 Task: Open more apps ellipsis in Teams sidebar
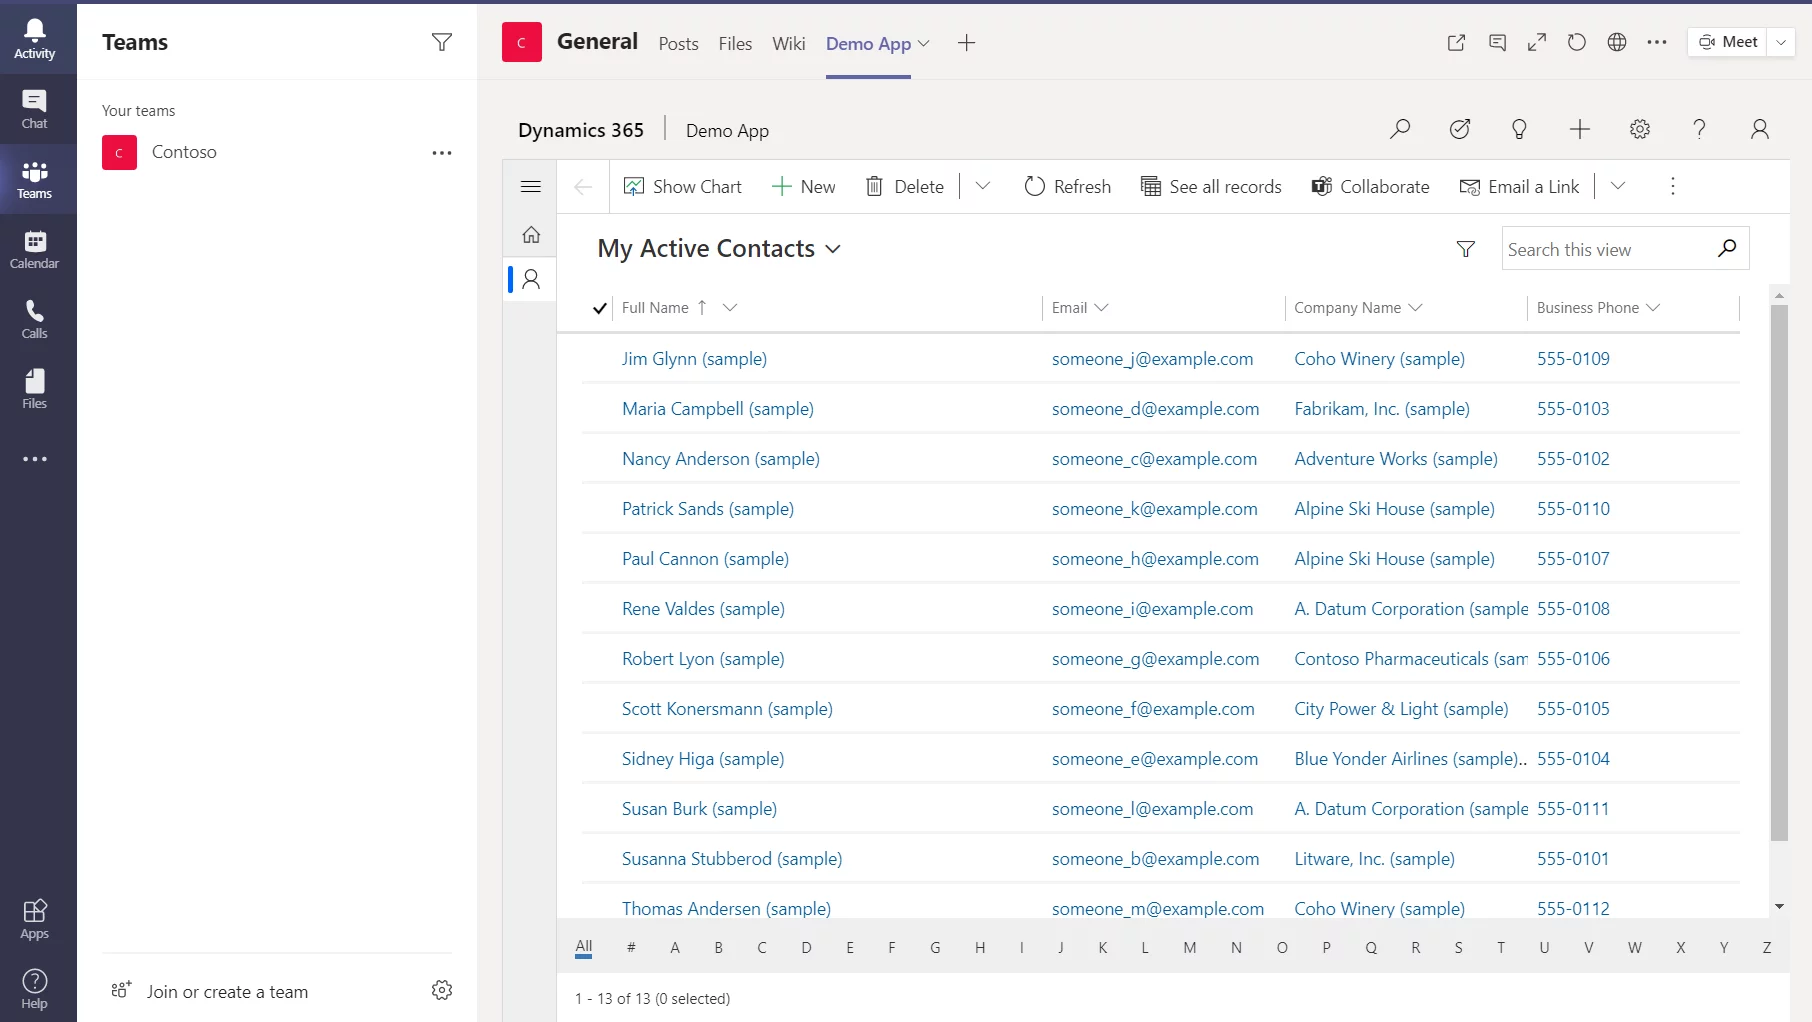(x=35, y=459)
